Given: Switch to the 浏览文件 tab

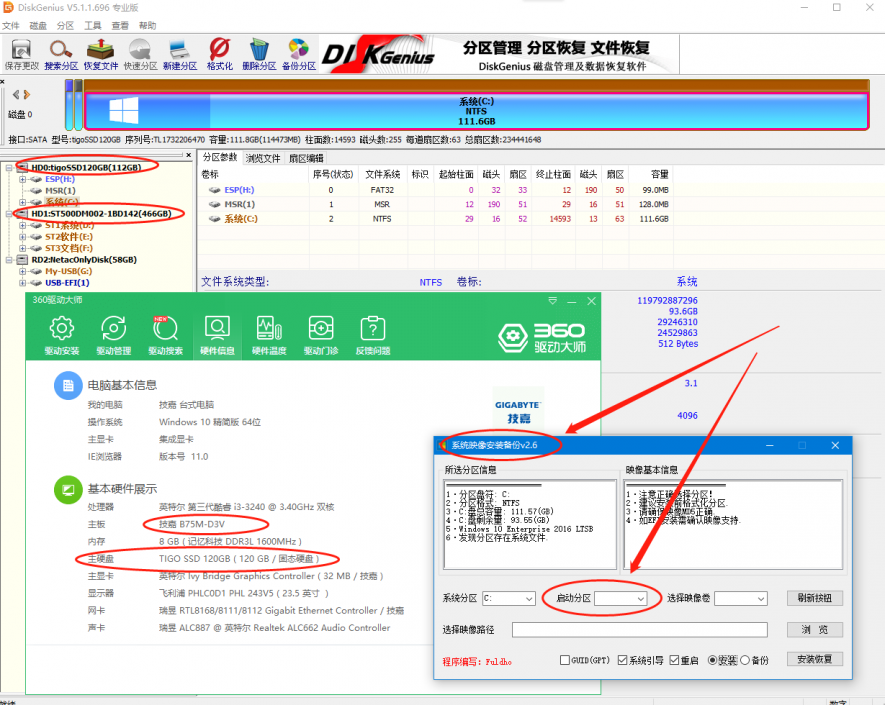Looking at the screenshot, I should click(x=263, y=158).
